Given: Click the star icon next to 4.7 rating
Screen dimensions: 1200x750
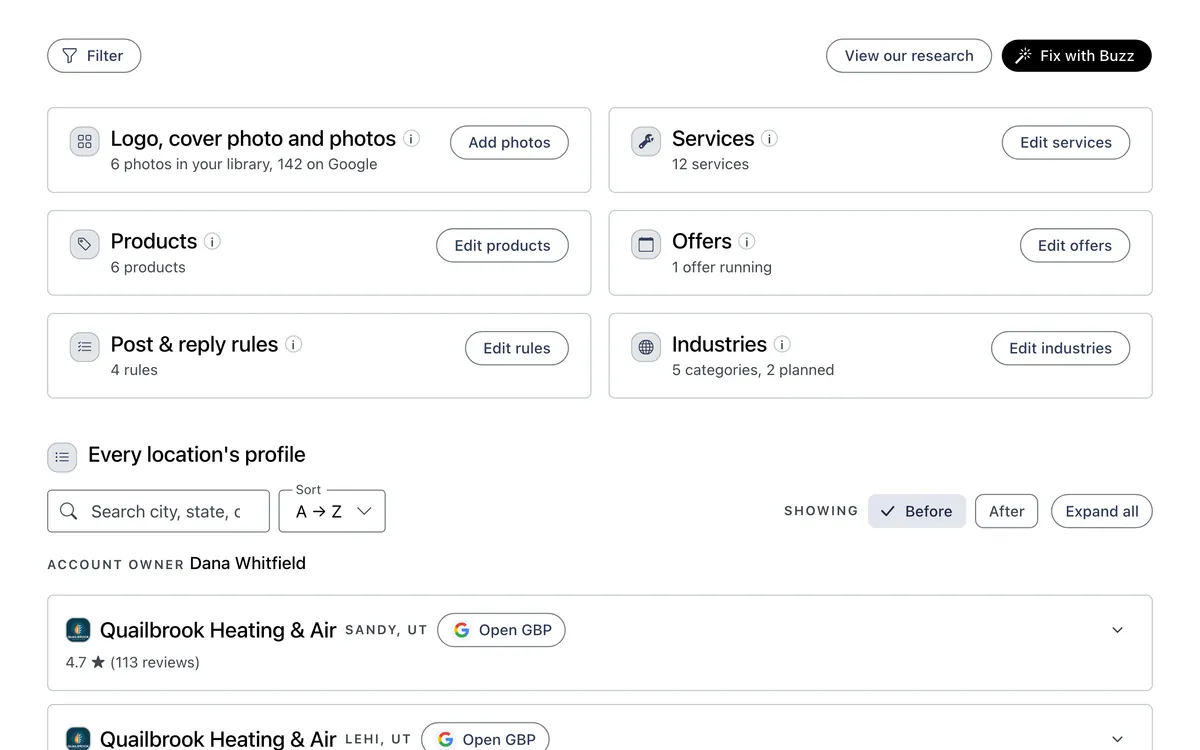Looking at the screenshot, I should pos(98,662).
